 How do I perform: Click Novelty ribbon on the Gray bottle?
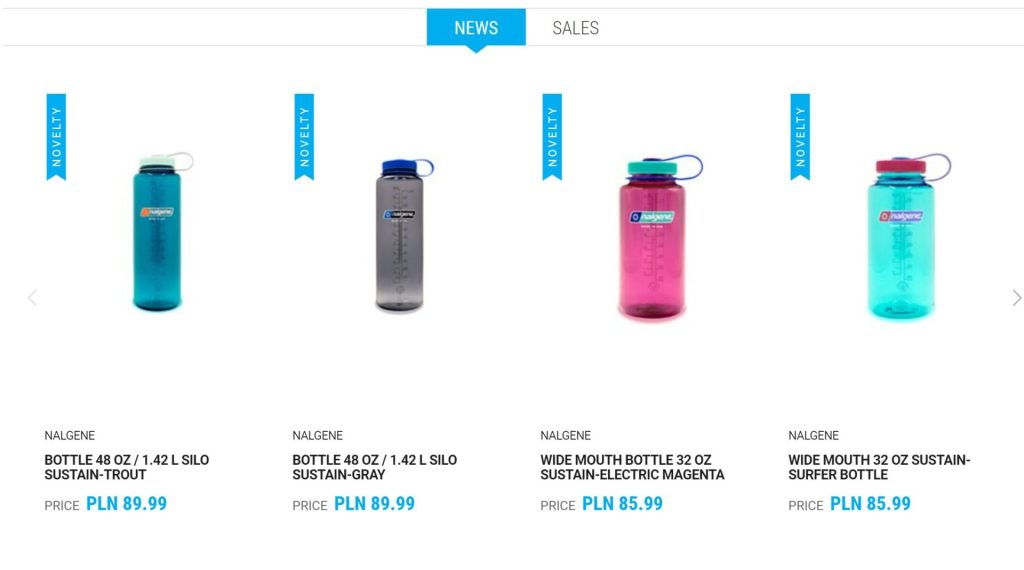304,136
